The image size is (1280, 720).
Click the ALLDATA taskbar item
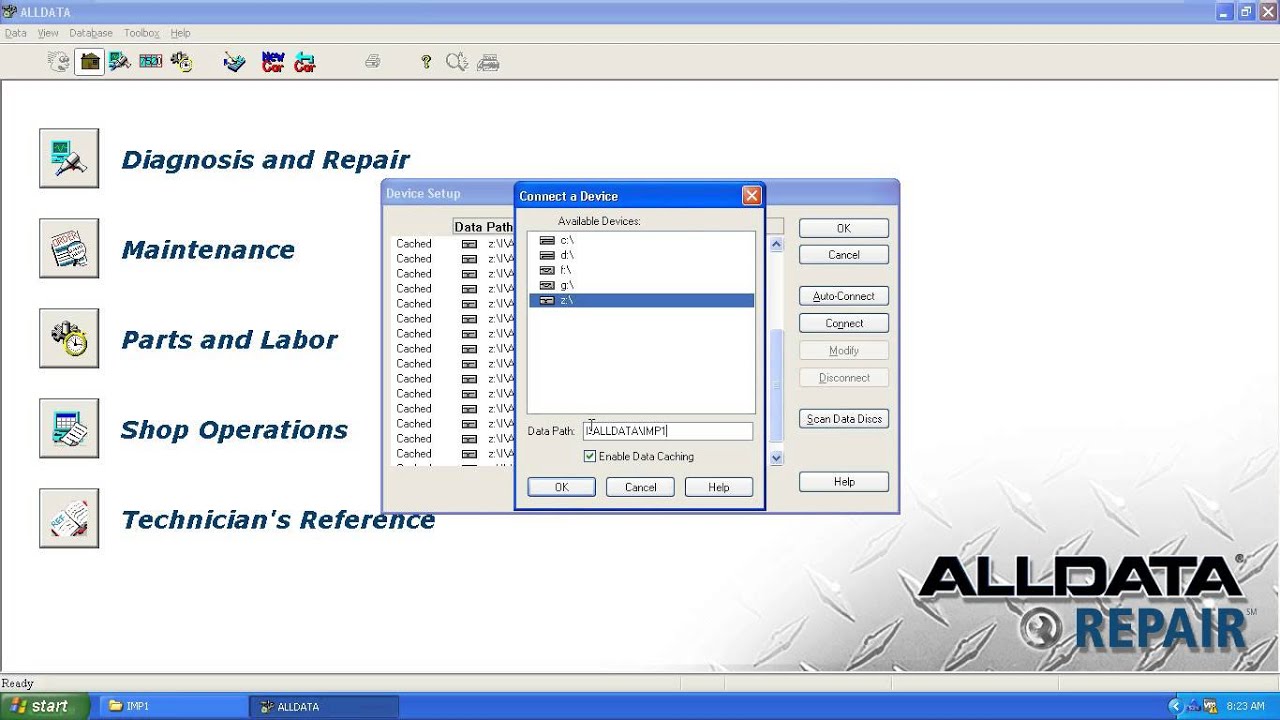[323, 706]
